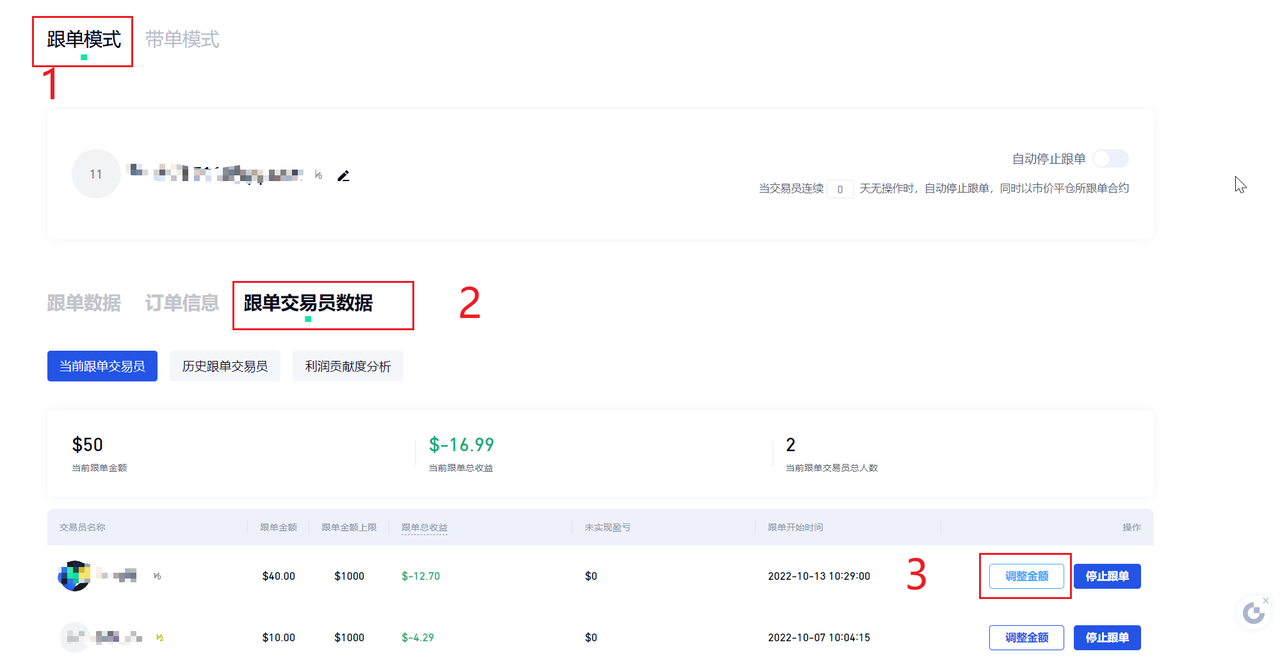Open the floating round widget icon at right edge
Screen dimensions: 1280x663
click(x=1253, y=613)
